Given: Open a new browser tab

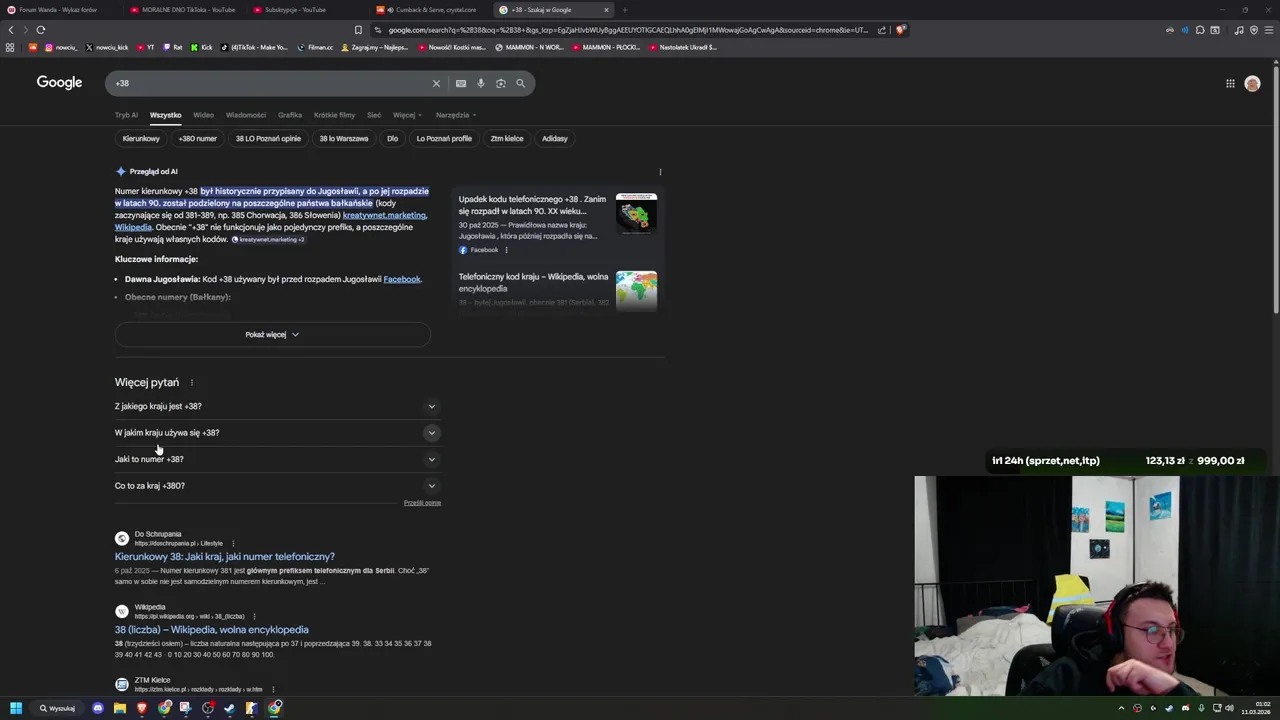Looking at the screenshot, I should tap(624, 10).
